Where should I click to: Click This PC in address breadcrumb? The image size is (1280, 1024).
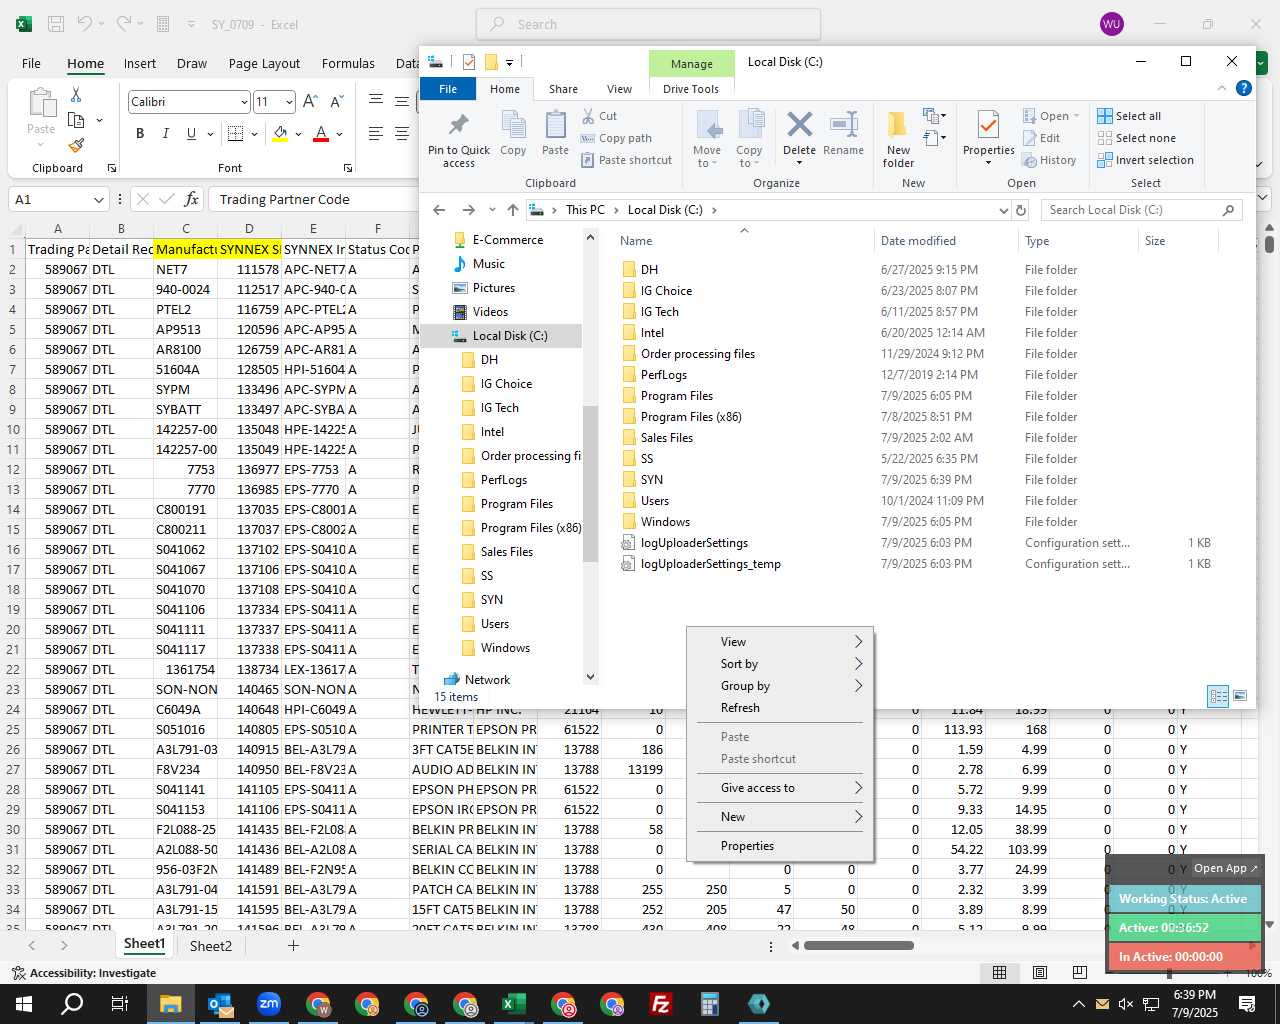pos(585,210)
